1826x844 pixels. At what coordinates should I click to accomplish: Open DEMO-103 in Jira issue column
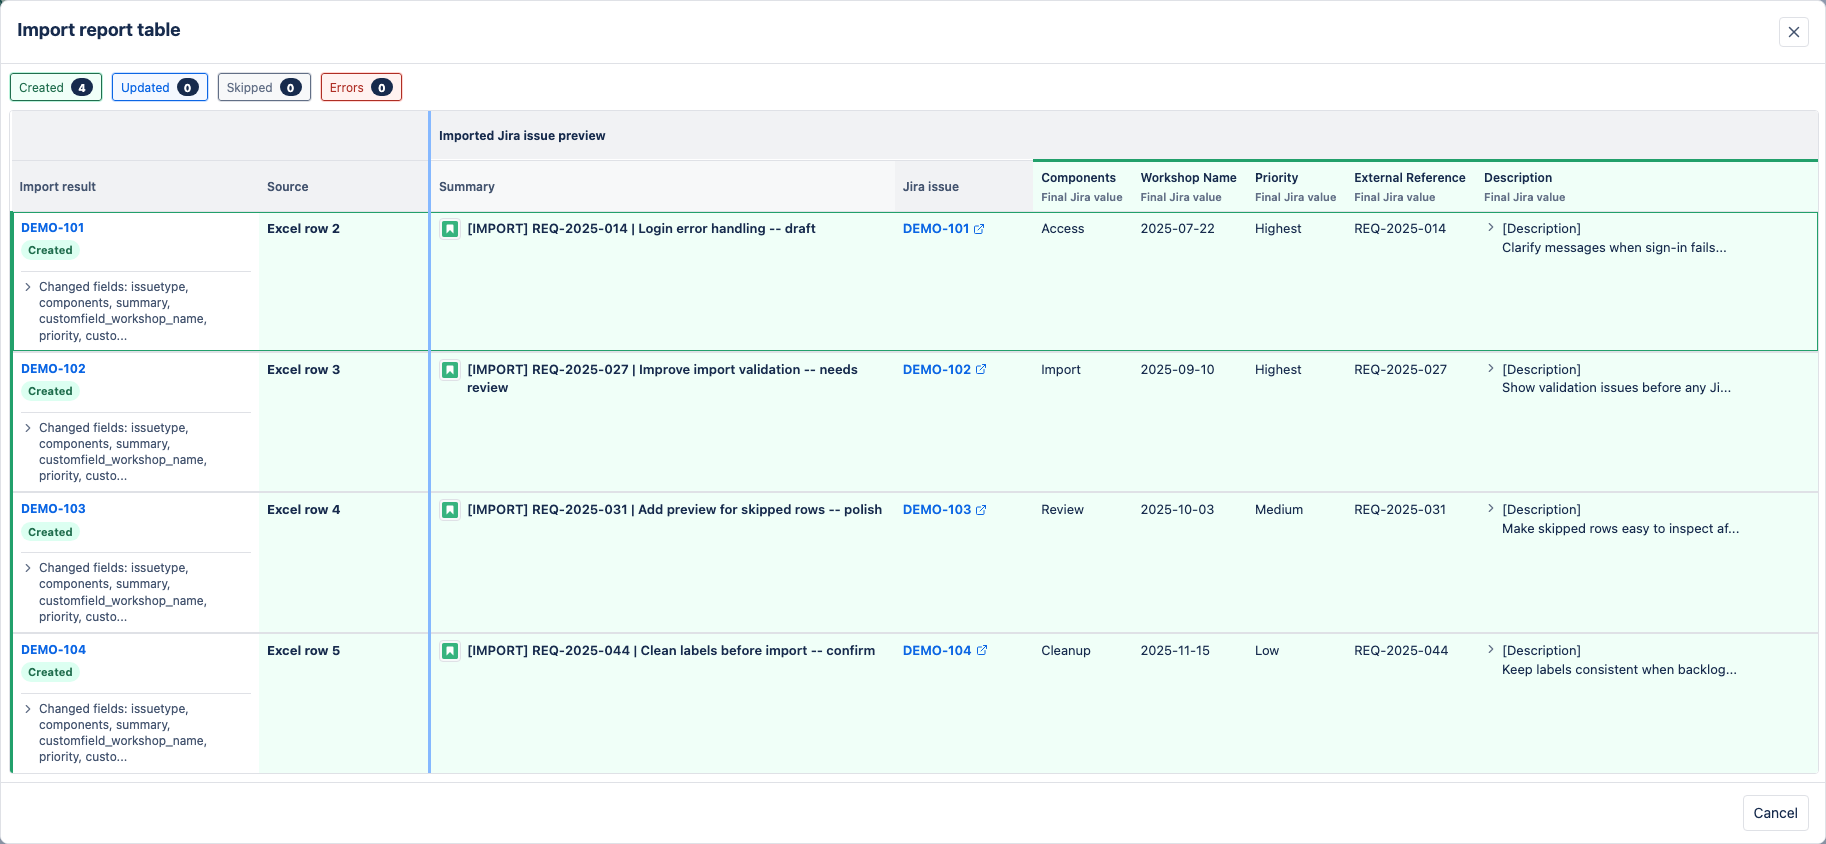(x=937, y=510)
